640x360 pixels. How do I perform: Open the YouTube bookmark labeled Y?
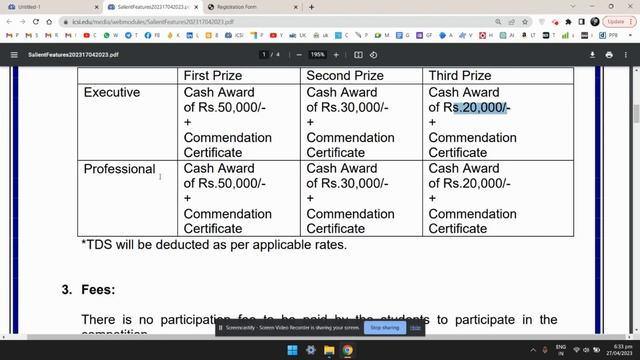(x=276, y=36)
